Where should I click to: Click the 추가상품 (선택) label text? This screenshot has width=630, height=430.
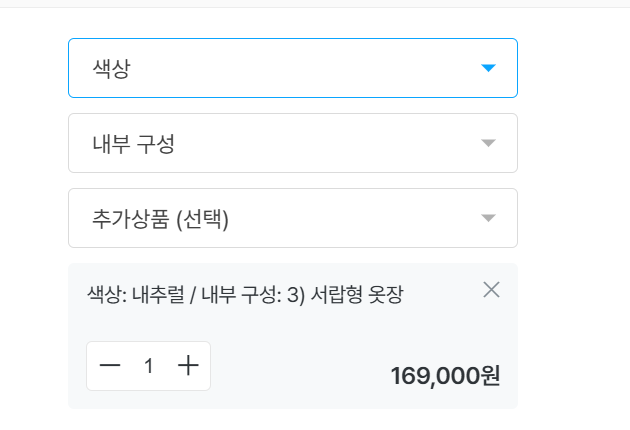160,219
